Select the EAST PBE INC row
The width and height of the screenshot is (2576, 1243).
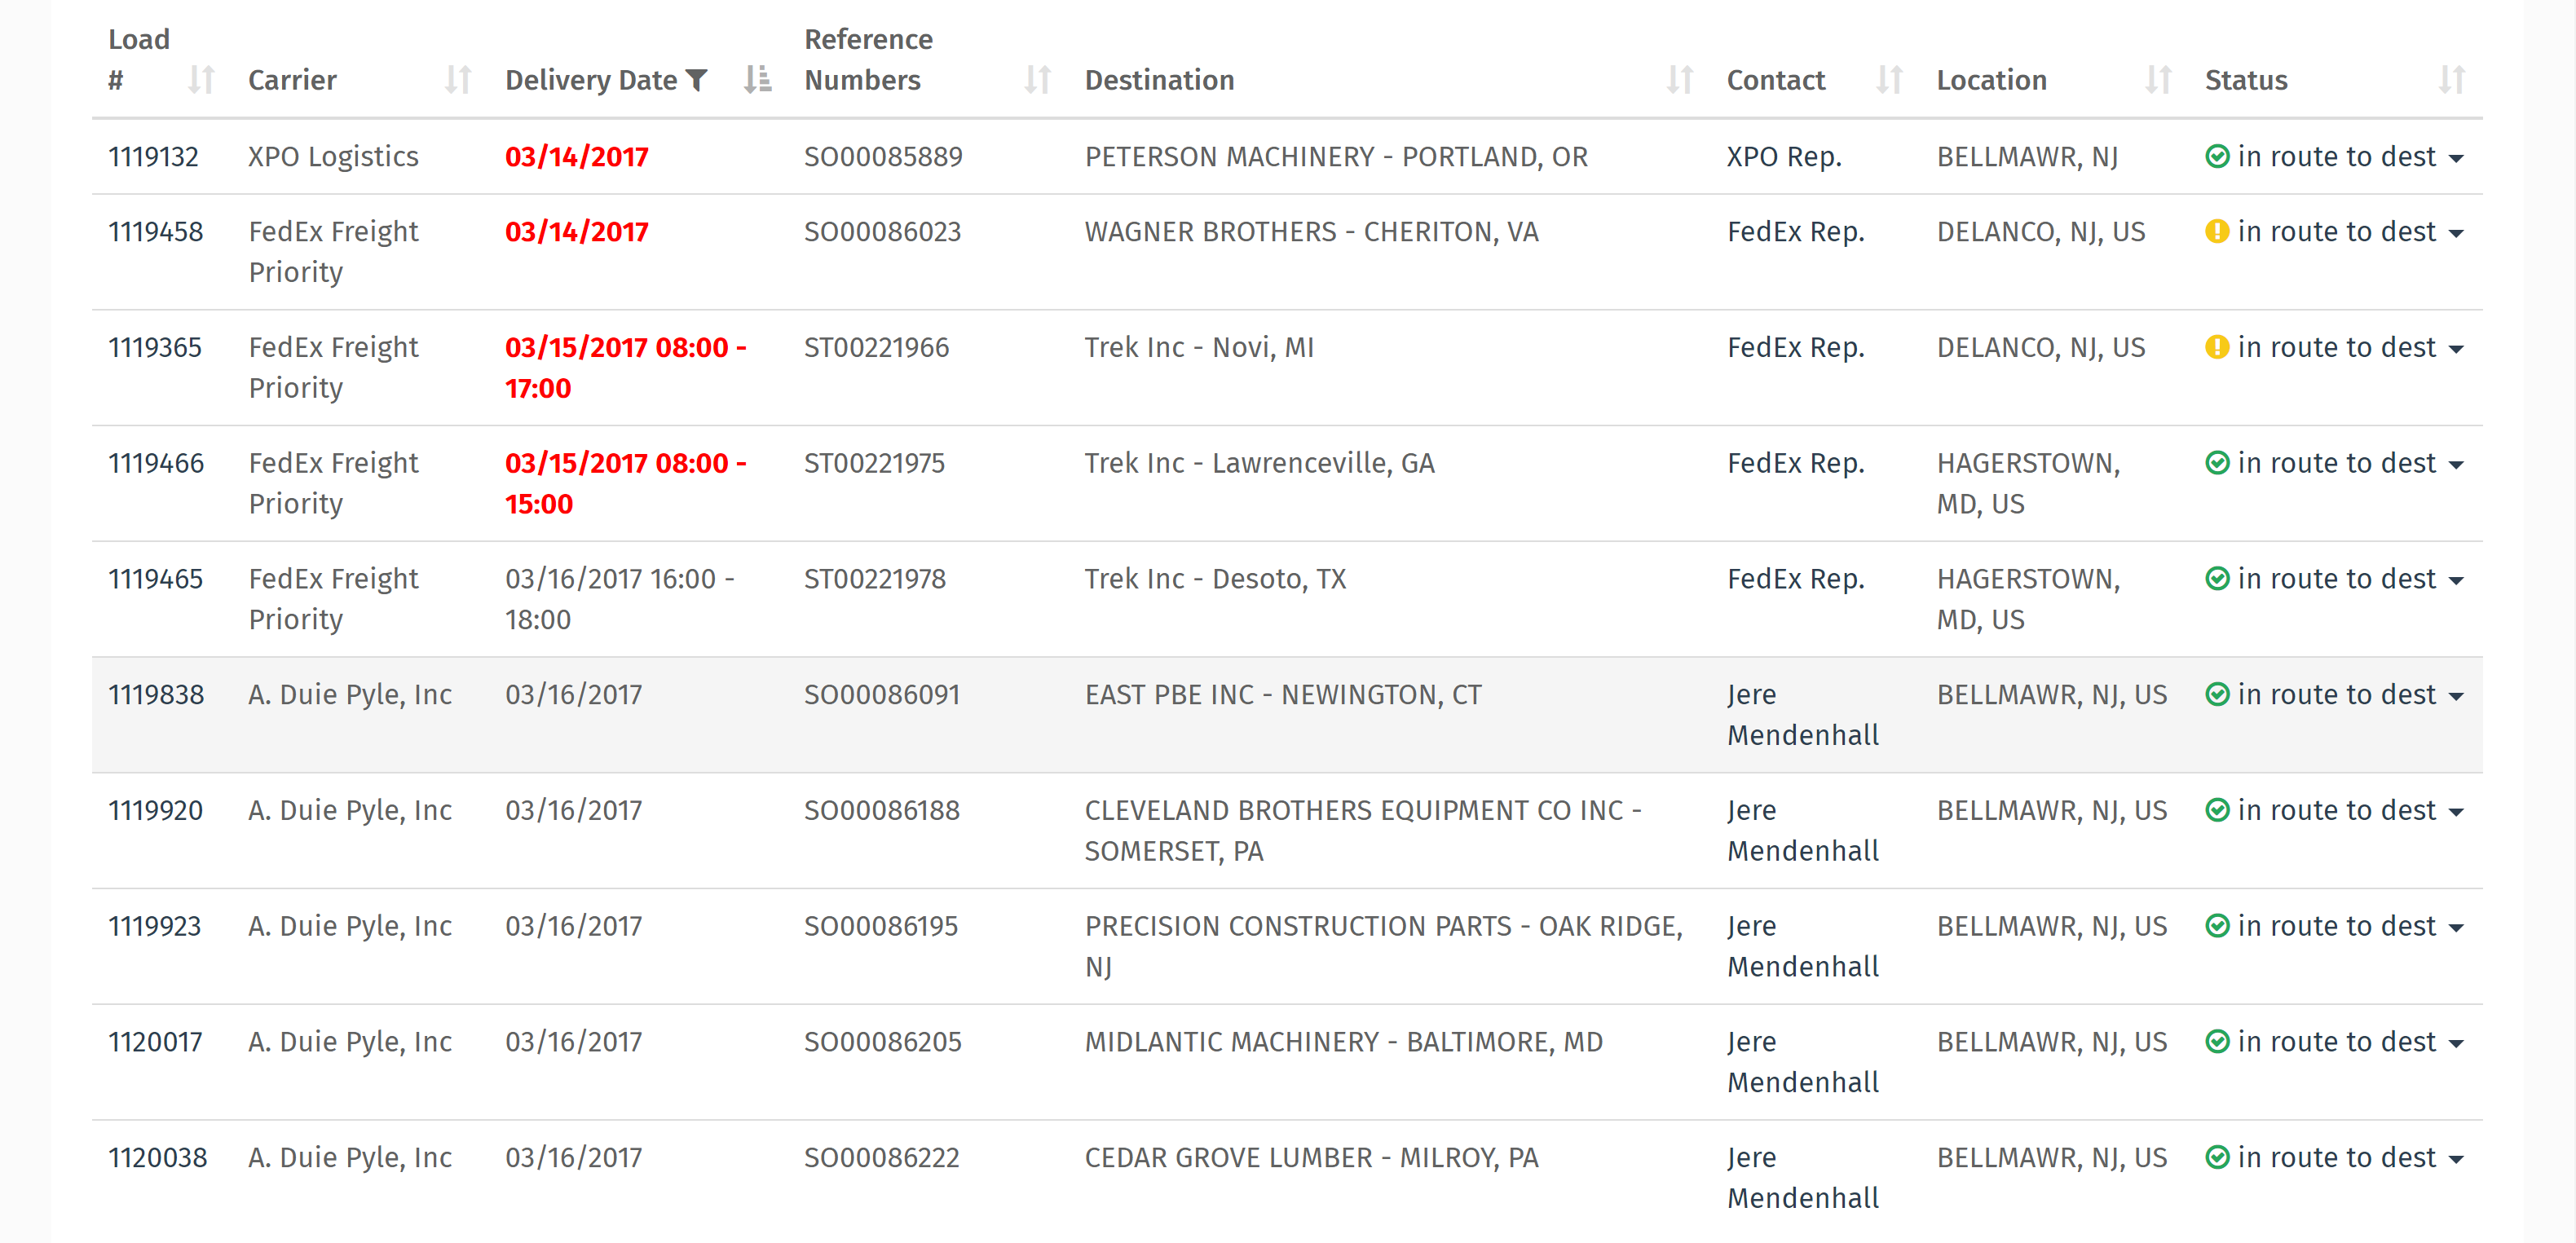tap(1282, 695)
